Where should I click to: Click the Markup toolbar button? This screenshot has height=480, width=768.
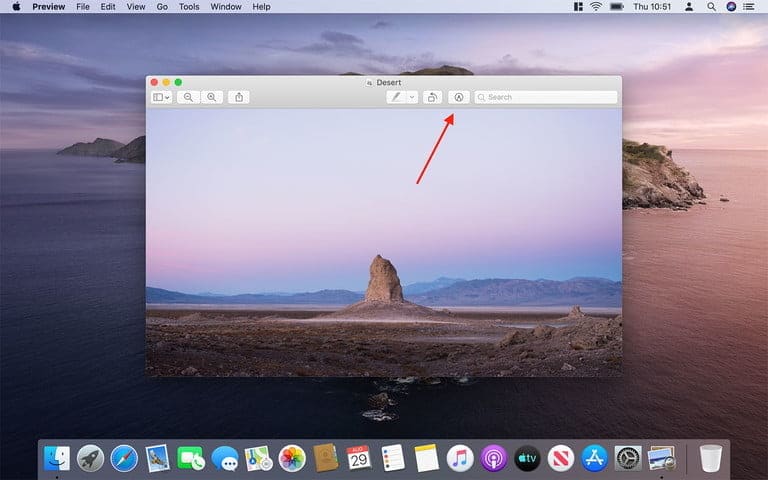click(458, 97)
